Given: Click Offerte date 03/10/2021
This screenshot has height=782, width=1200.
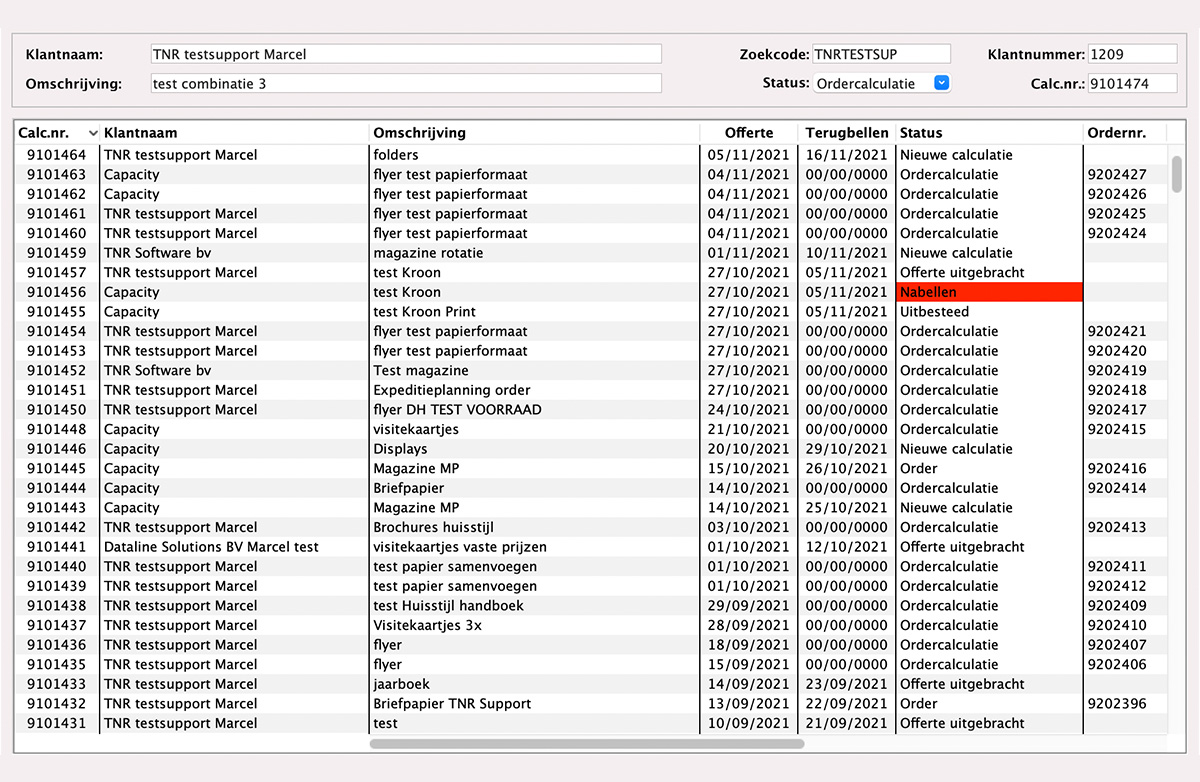Looking at the screenshot, I should (x=748, y=527).
